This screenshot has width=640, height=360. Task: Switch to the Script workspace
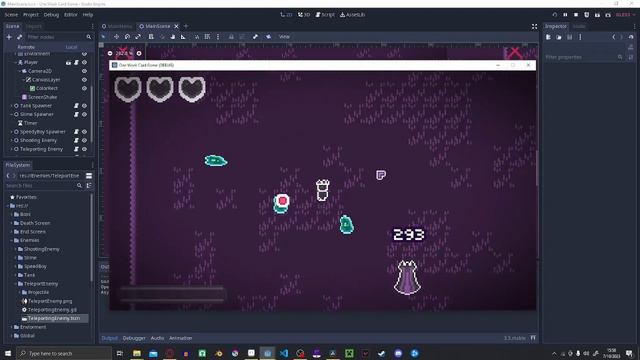[325, 15]
